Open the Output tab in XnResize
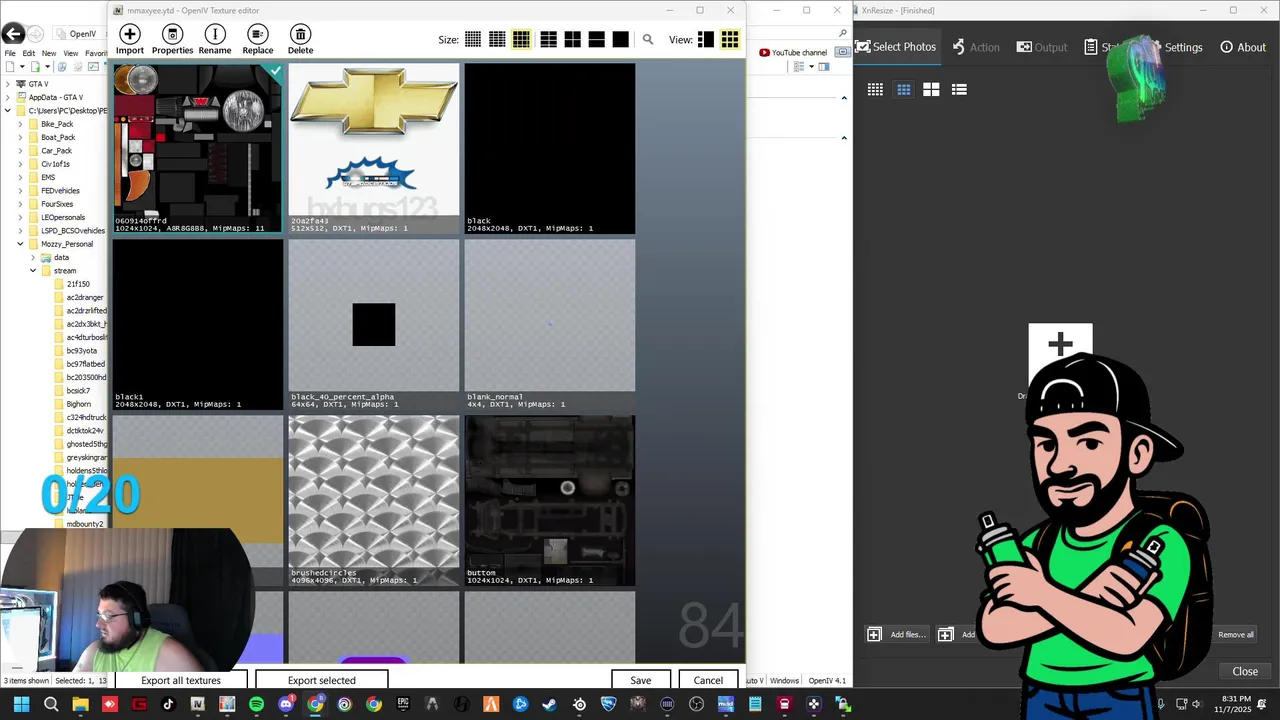The image size is (1280, 720). [1042, 47]
